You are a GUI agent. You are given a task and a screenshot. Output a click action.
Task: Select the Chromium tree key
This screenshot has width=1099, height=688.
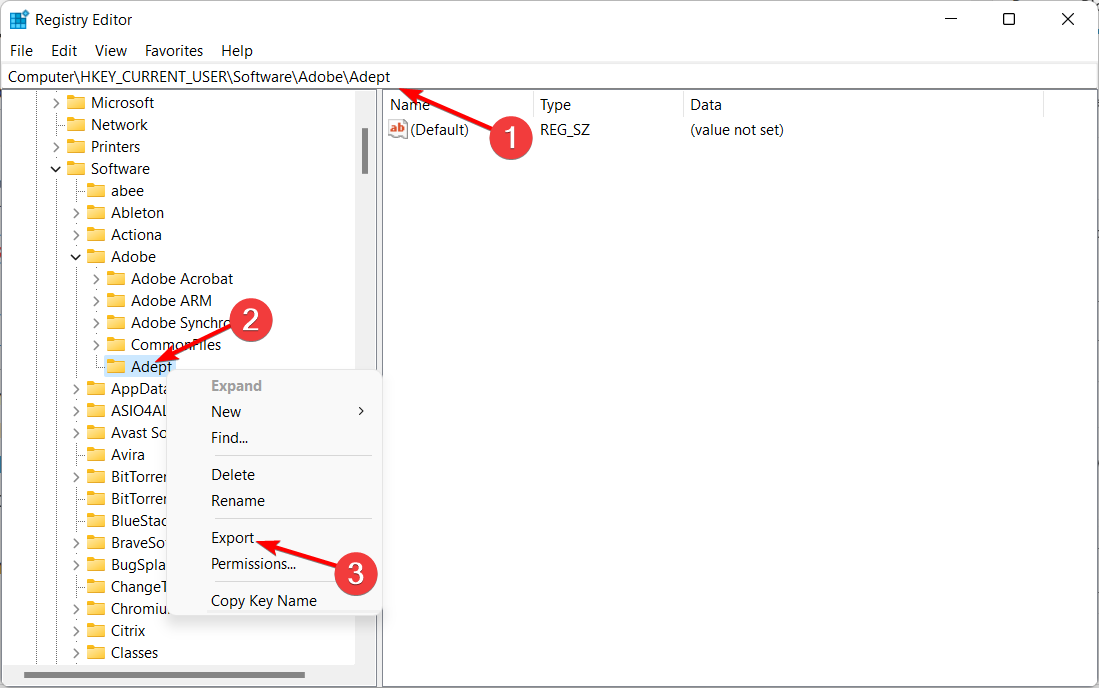[139, 609]
